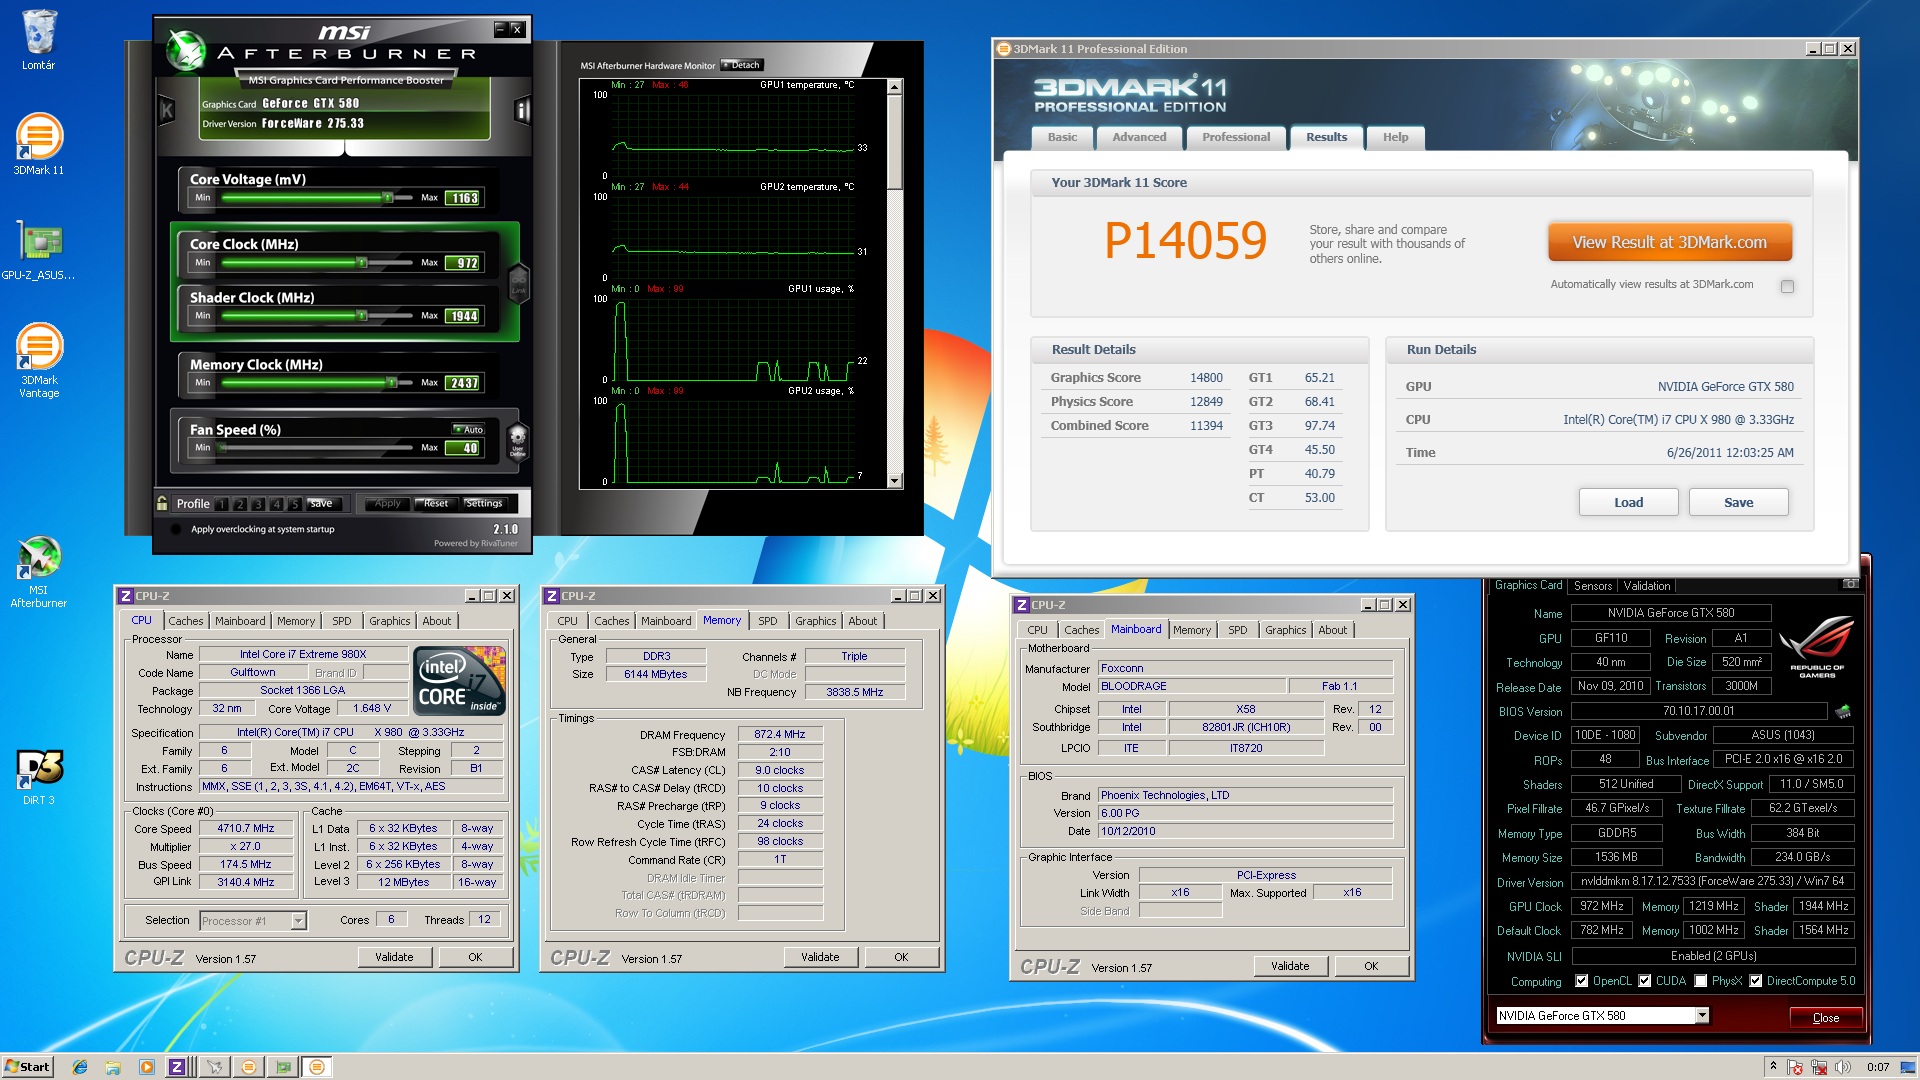
Task: Click the GPU-Z screenshot camera icon
Action: [x=1850, y=585]
